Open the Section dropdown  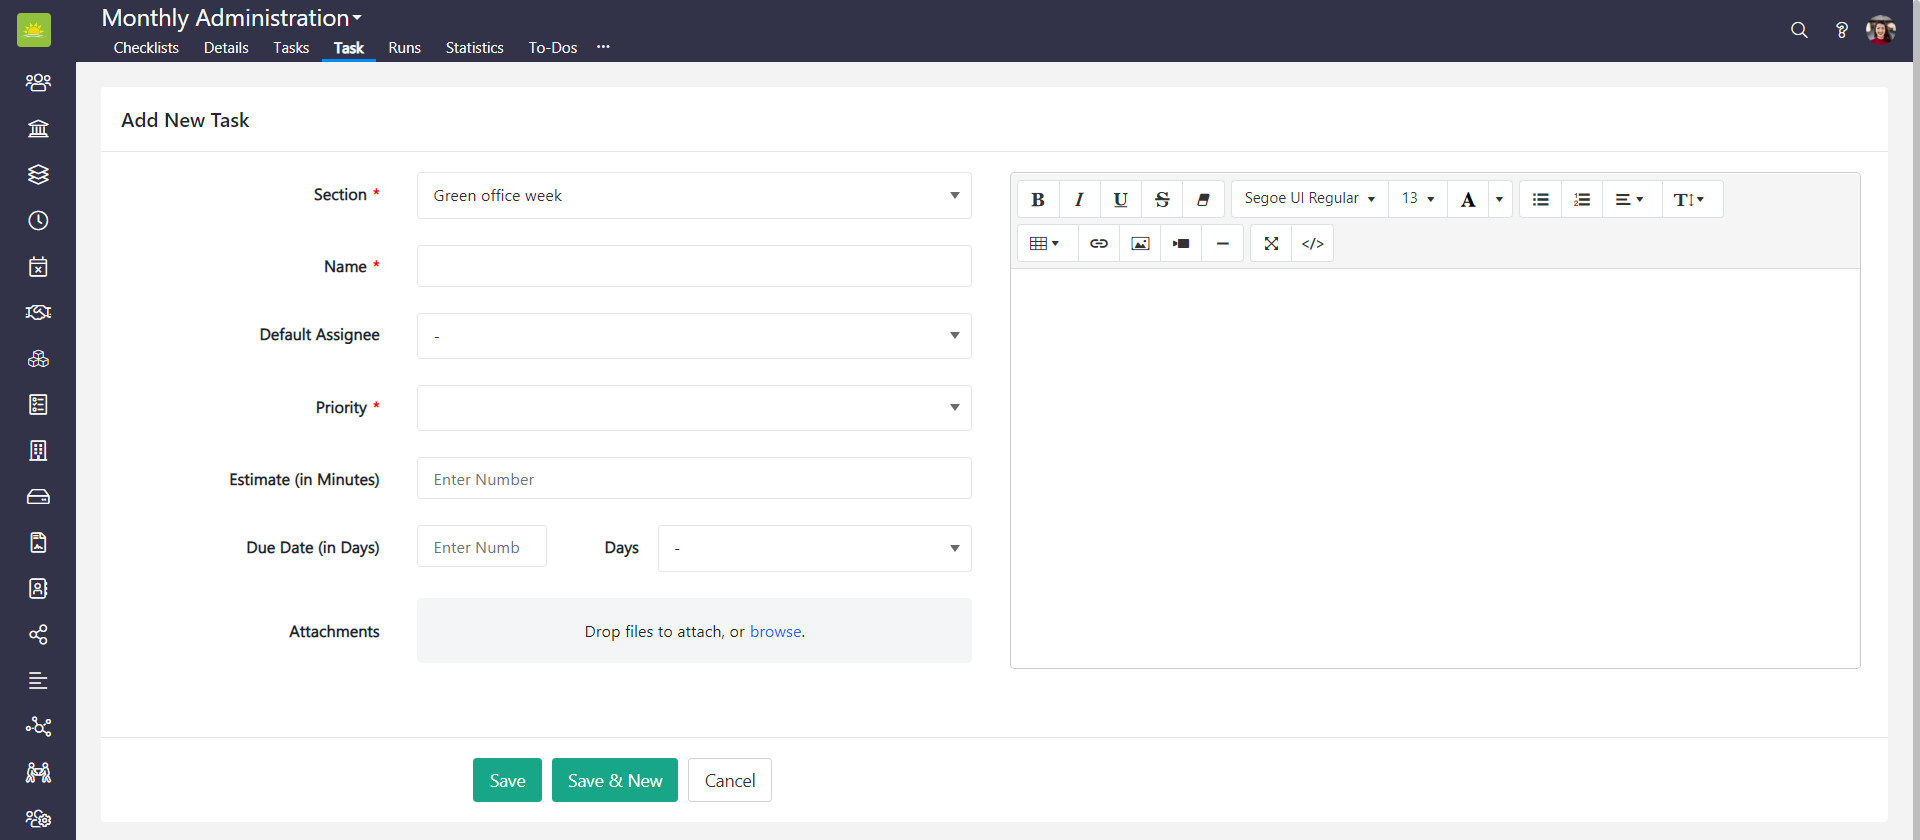point(693,196)
